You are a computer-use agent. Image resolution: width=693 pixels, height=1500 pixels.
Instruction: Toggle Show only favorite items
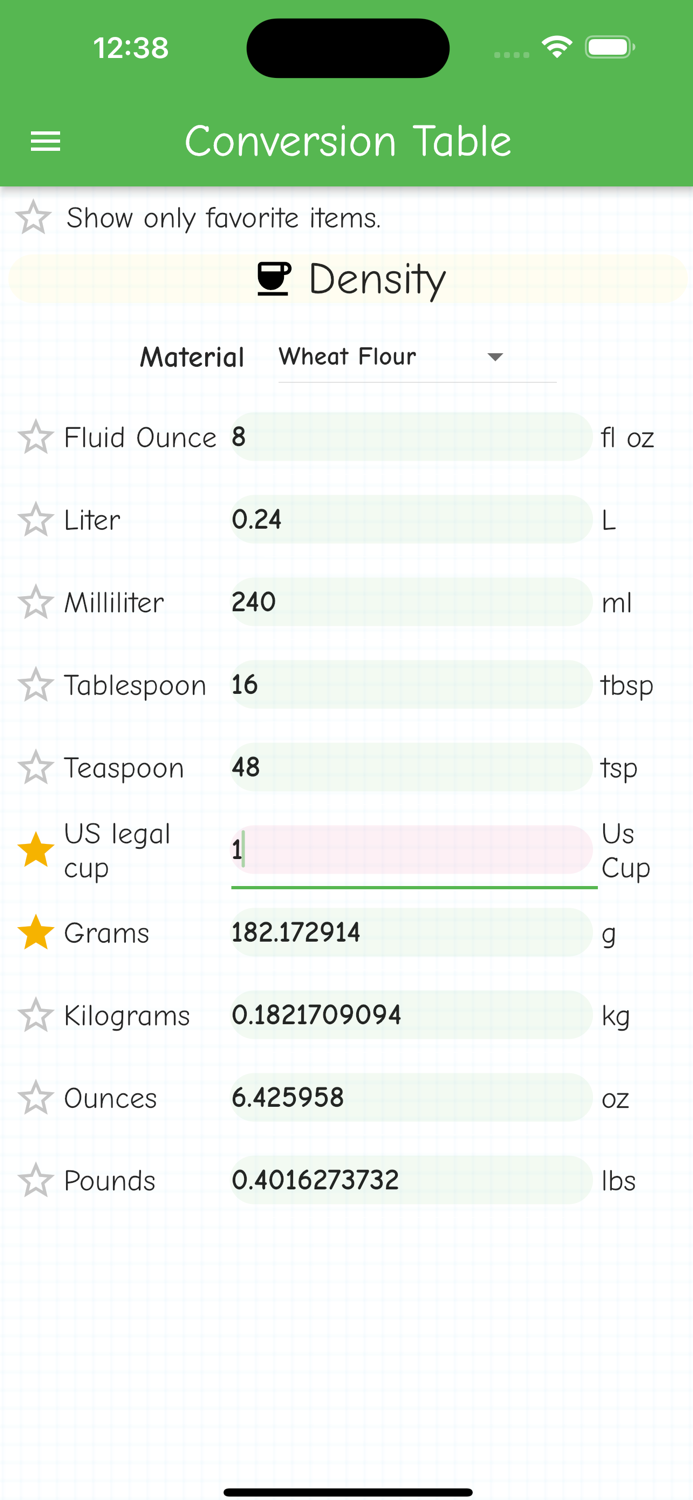pos(32,217)
